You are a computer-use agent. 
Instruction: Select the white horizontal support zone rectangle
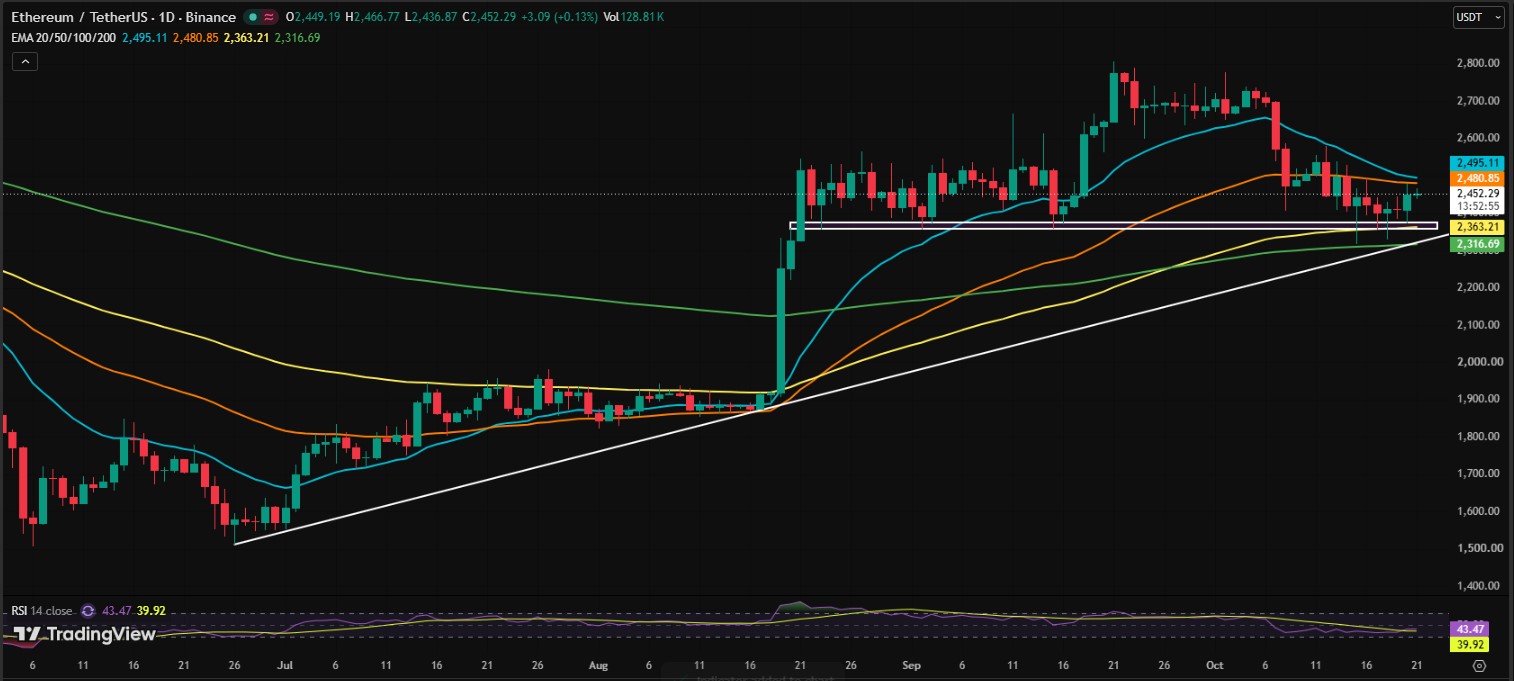click(1113, 226)
